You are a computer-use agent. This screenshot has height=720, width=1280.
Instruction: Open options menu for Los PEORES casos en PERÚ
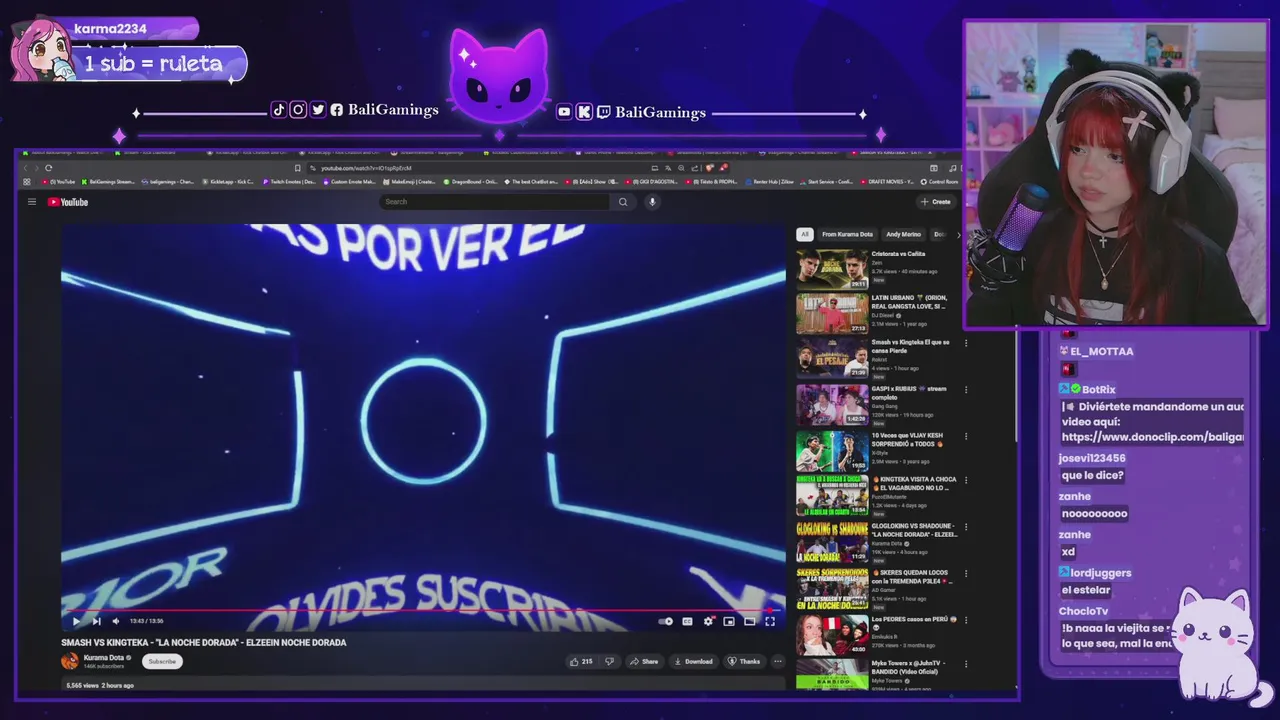tap(966, 619)
